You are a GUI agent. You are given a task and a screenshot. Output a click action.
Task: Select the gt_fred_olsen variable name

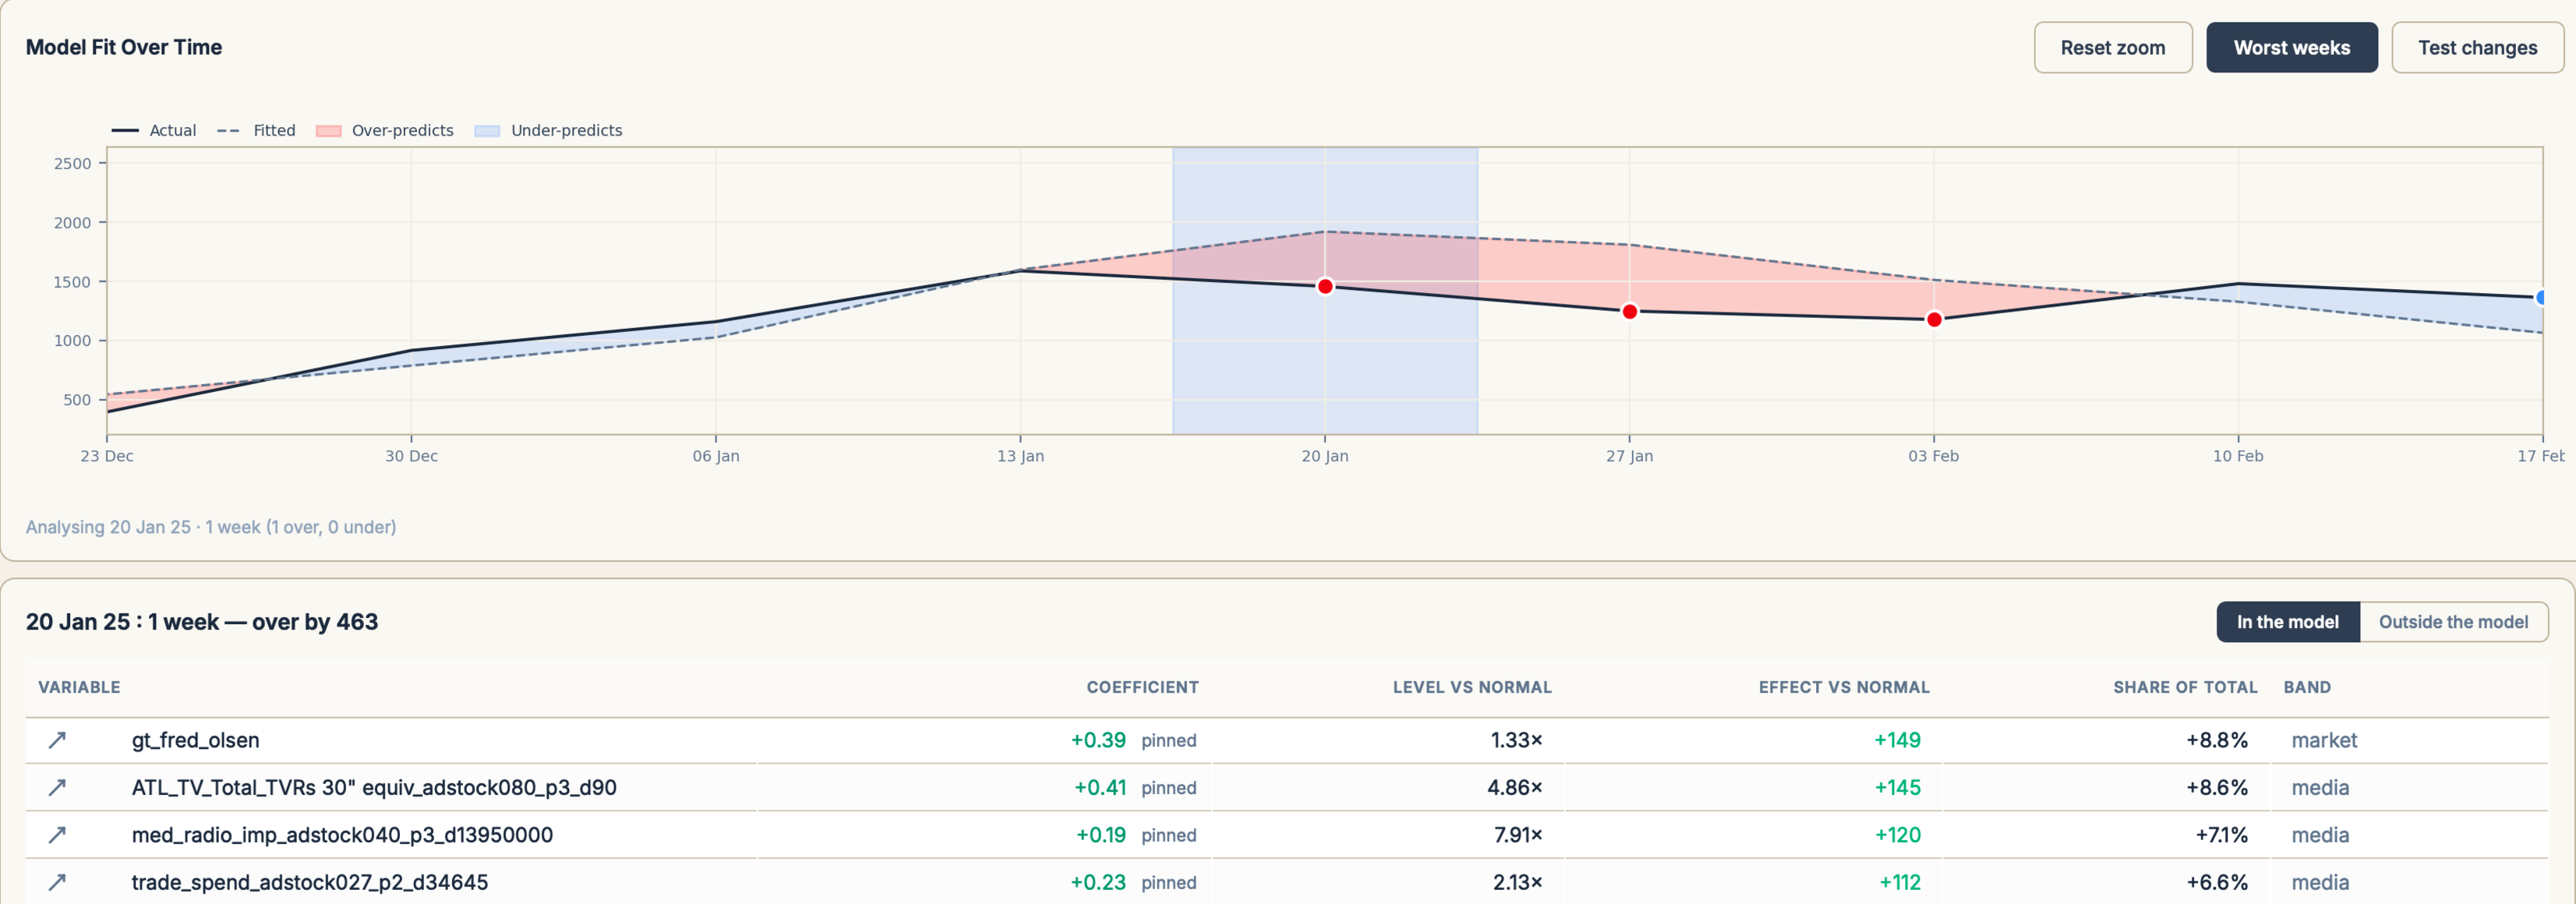195,740
